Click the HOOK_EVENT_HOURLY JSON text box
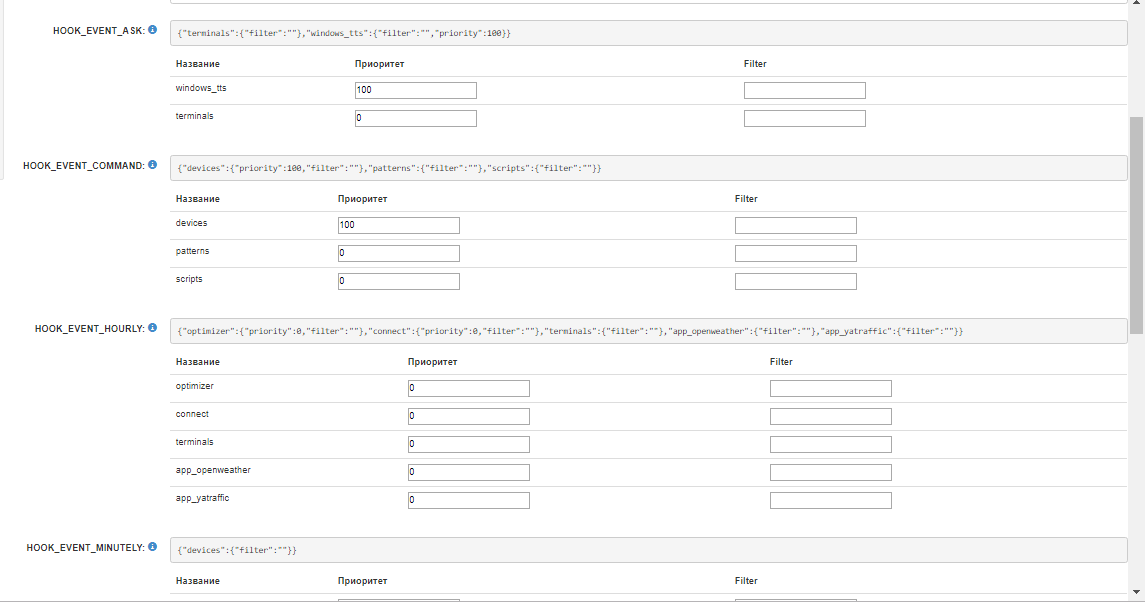The image size is (1145, 607). pos(648,331)
